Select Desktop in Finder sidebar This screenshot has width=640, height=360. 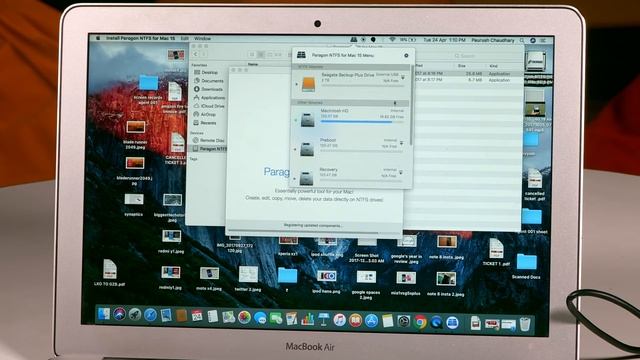[x=206, y=72]
